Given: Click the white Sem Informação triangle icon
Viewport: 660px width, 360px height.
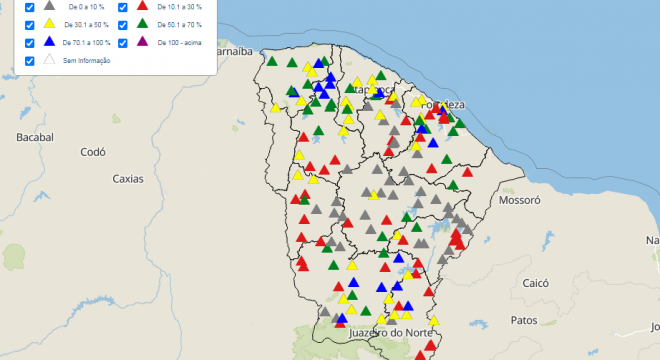Looking at the screenshot, I should click(x=49, y=59).
